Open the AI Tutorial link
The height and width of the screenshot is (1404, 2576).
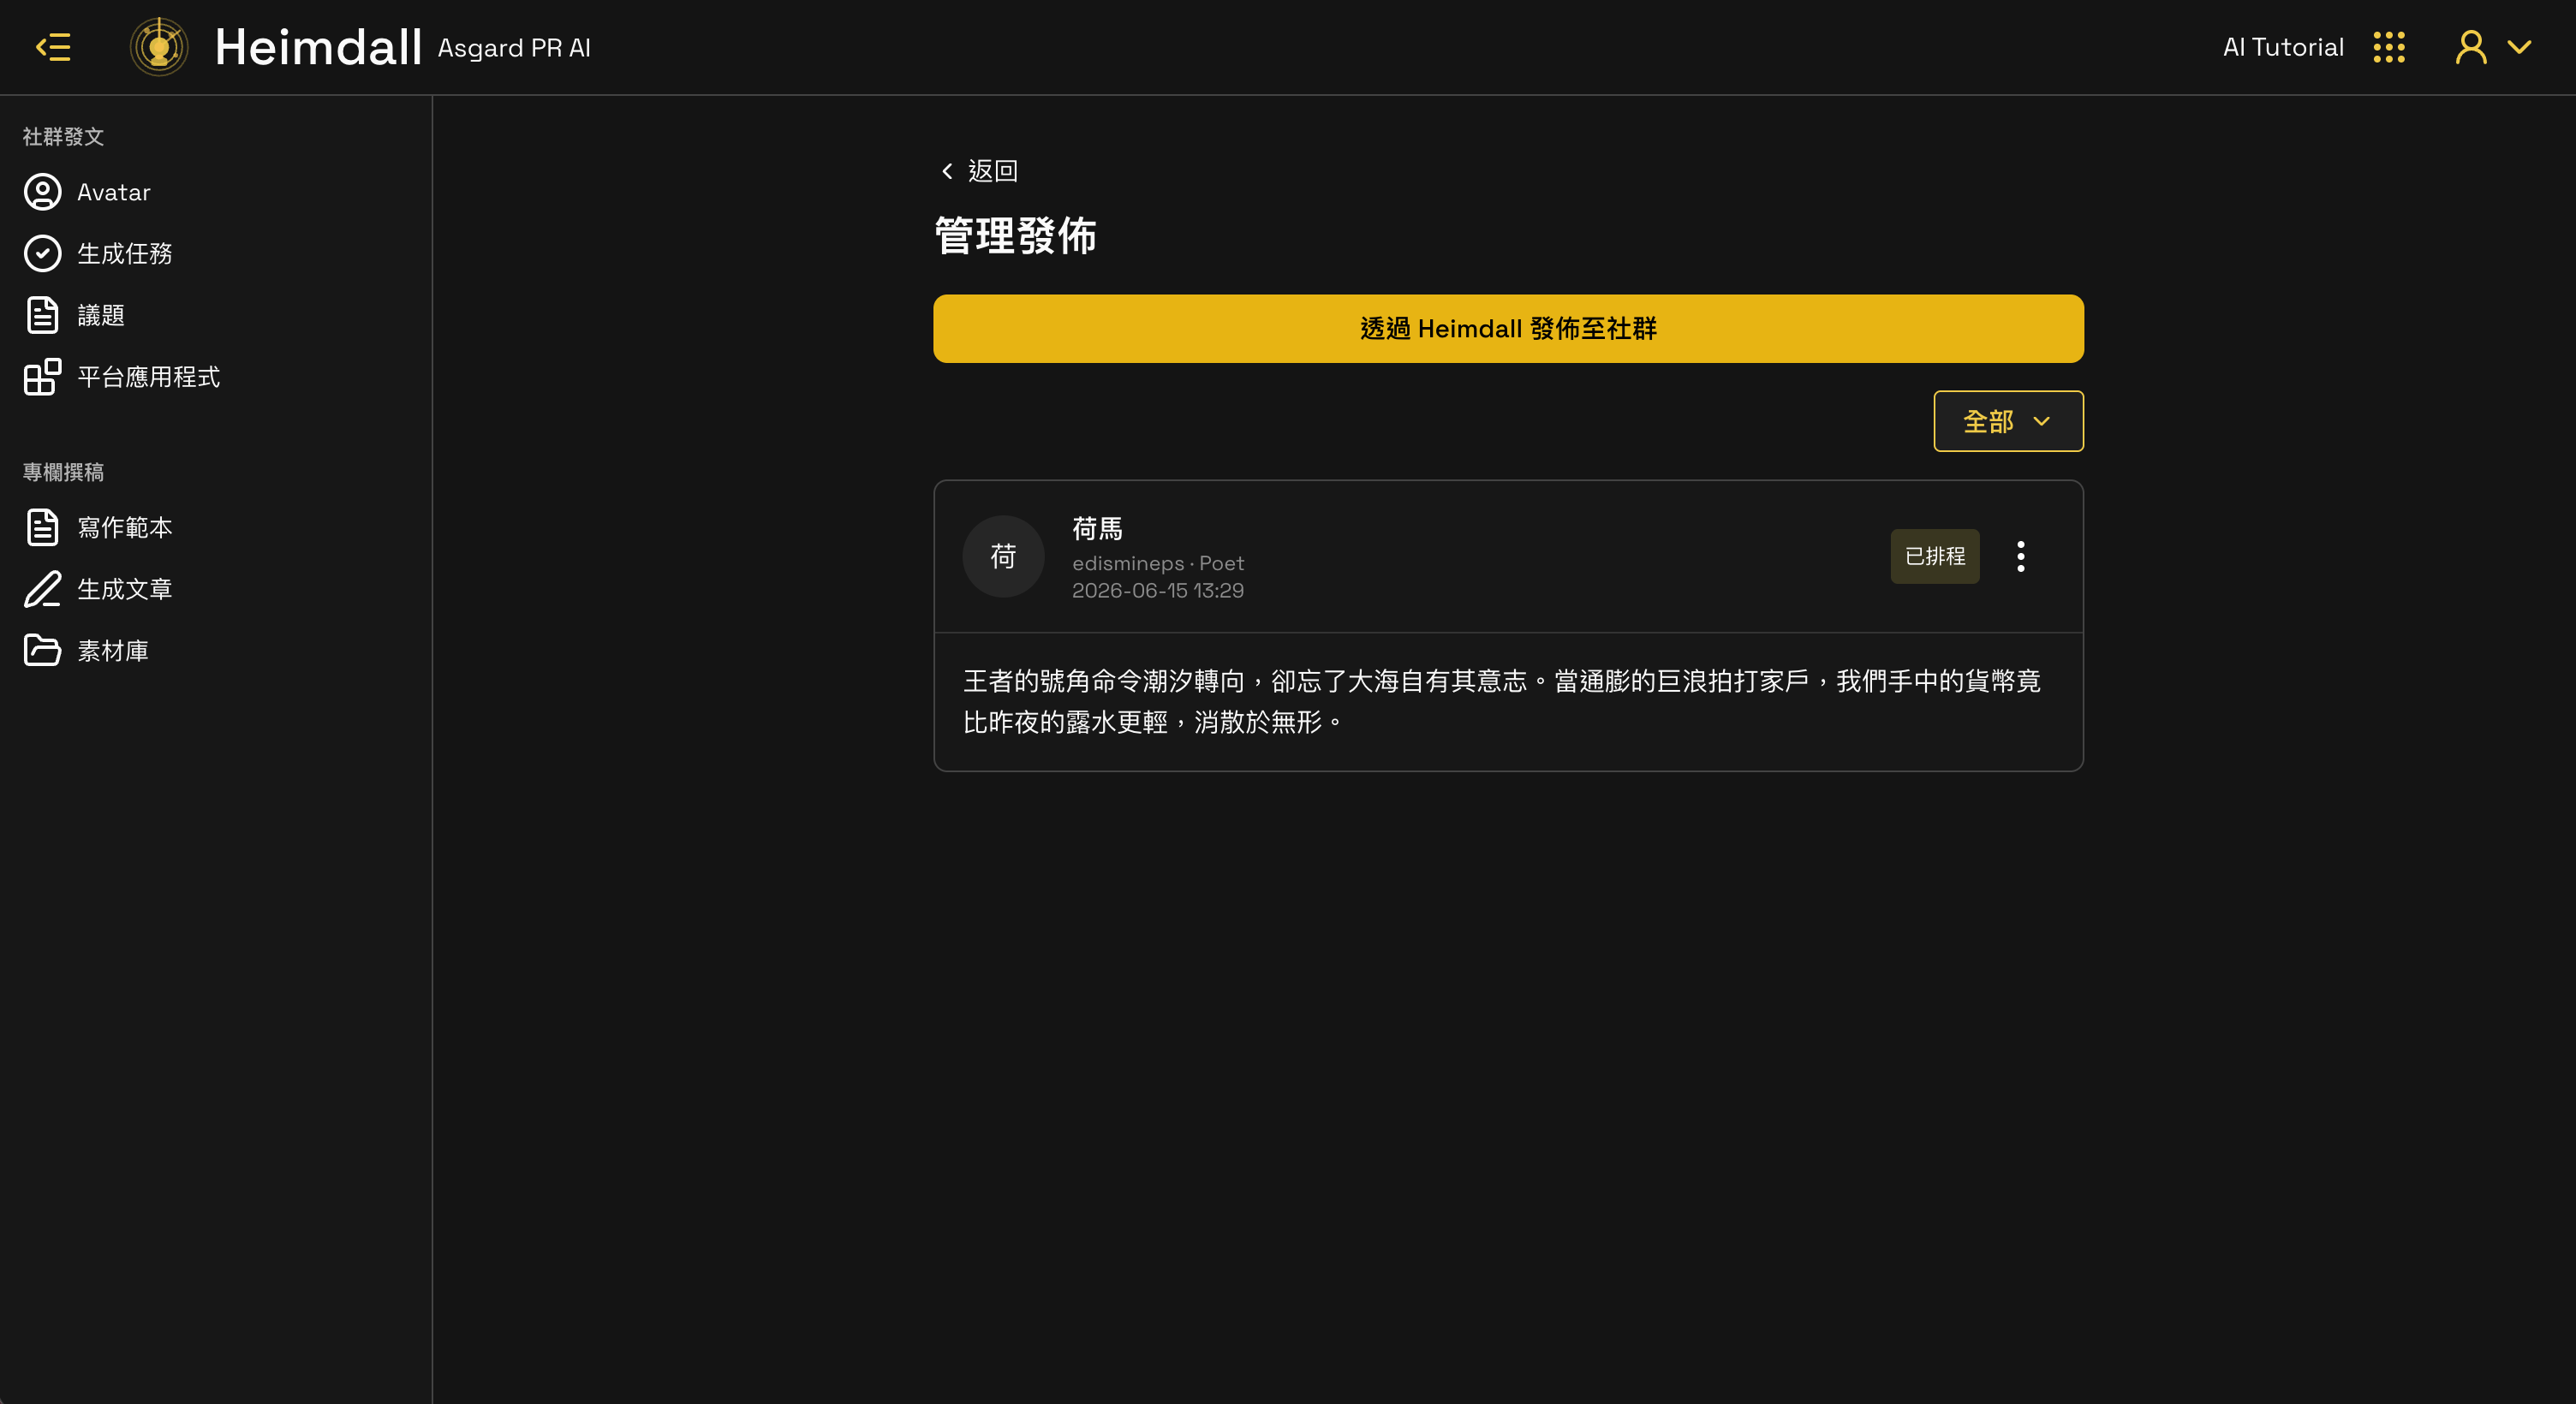tap(2283, 47)
